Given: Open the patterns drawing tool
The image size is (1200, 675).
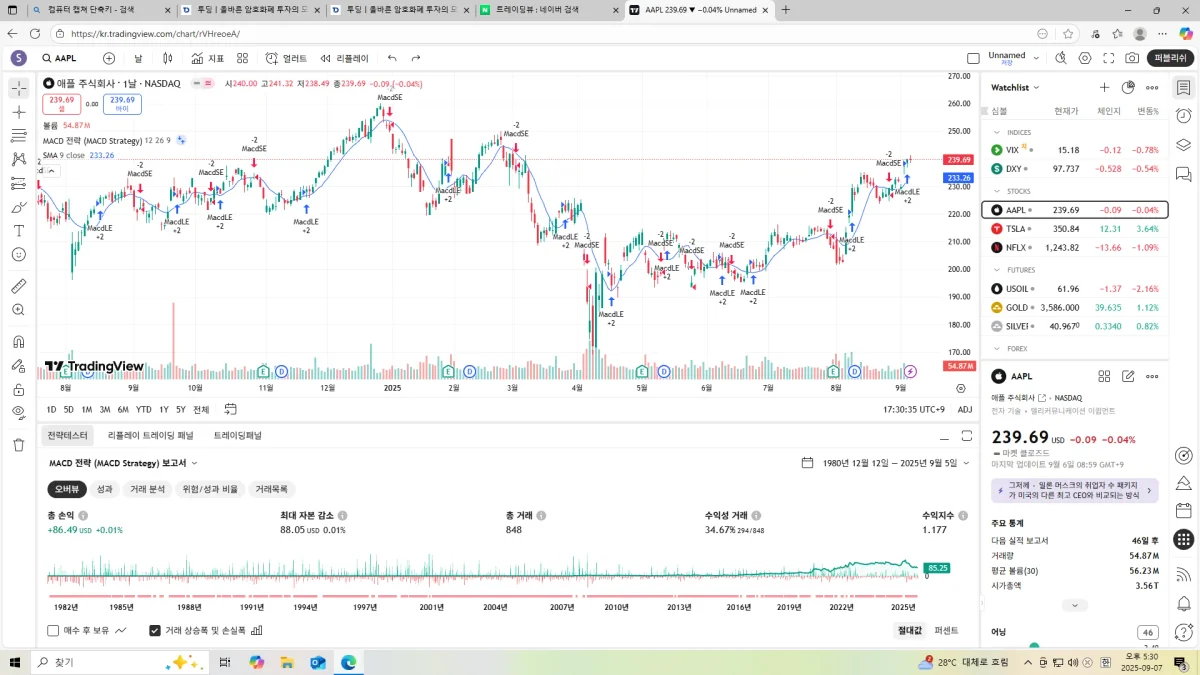Looking at the screenshot, I should tap(19, 159).
